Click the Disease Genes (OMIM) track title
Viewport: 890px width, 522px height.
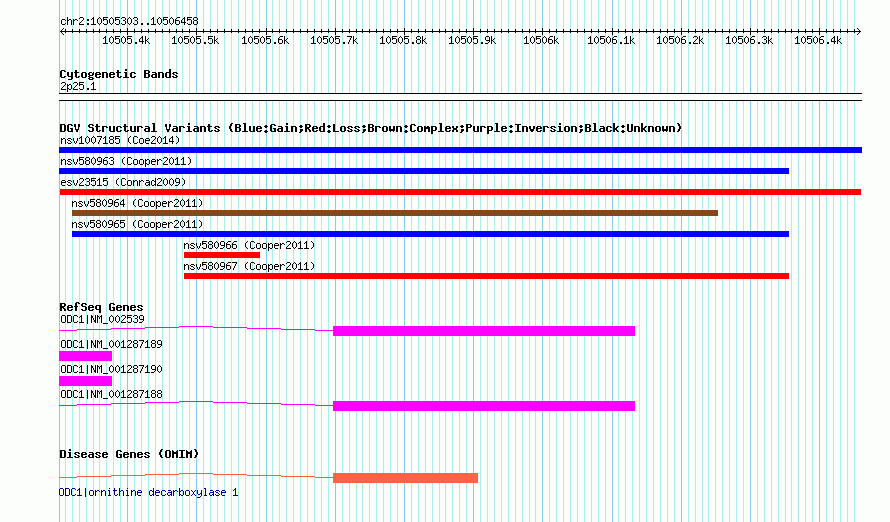coord(129,454)
